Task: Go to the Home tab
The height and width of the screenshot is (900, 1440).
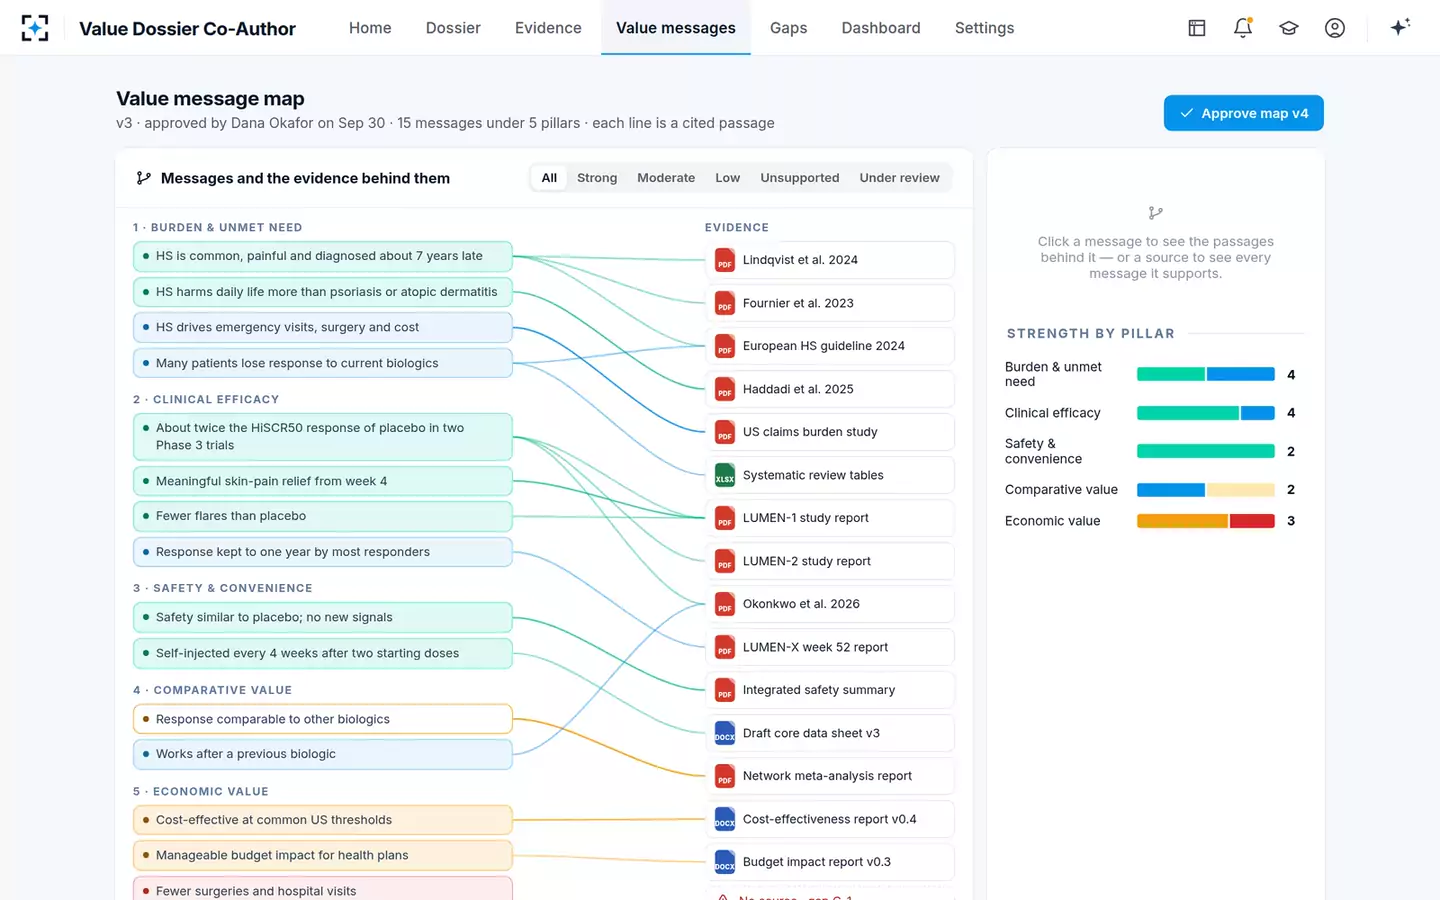Action: pos(370,28)
